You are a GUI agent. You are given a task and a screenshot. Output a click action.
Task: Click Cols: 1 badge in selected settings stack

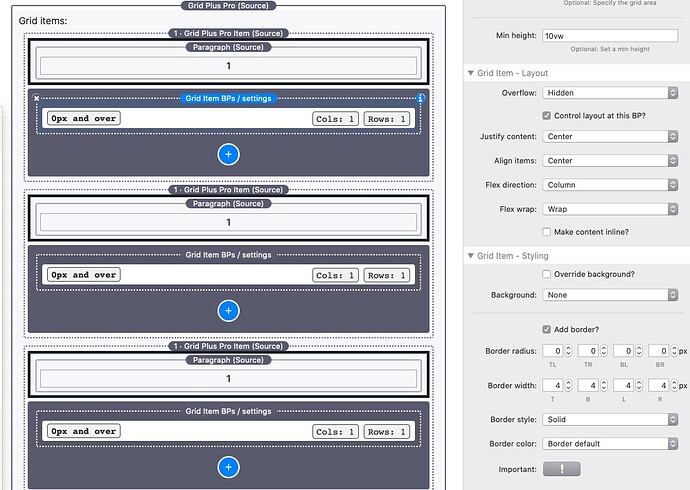pyautogui.click(x=335, y=119)
